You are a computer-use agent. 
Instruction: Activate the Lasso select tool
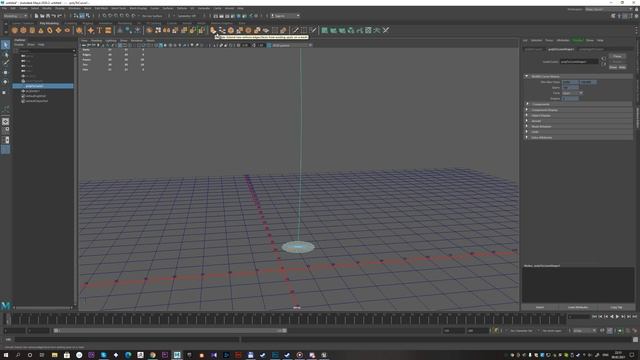click(x=5, y=54)
